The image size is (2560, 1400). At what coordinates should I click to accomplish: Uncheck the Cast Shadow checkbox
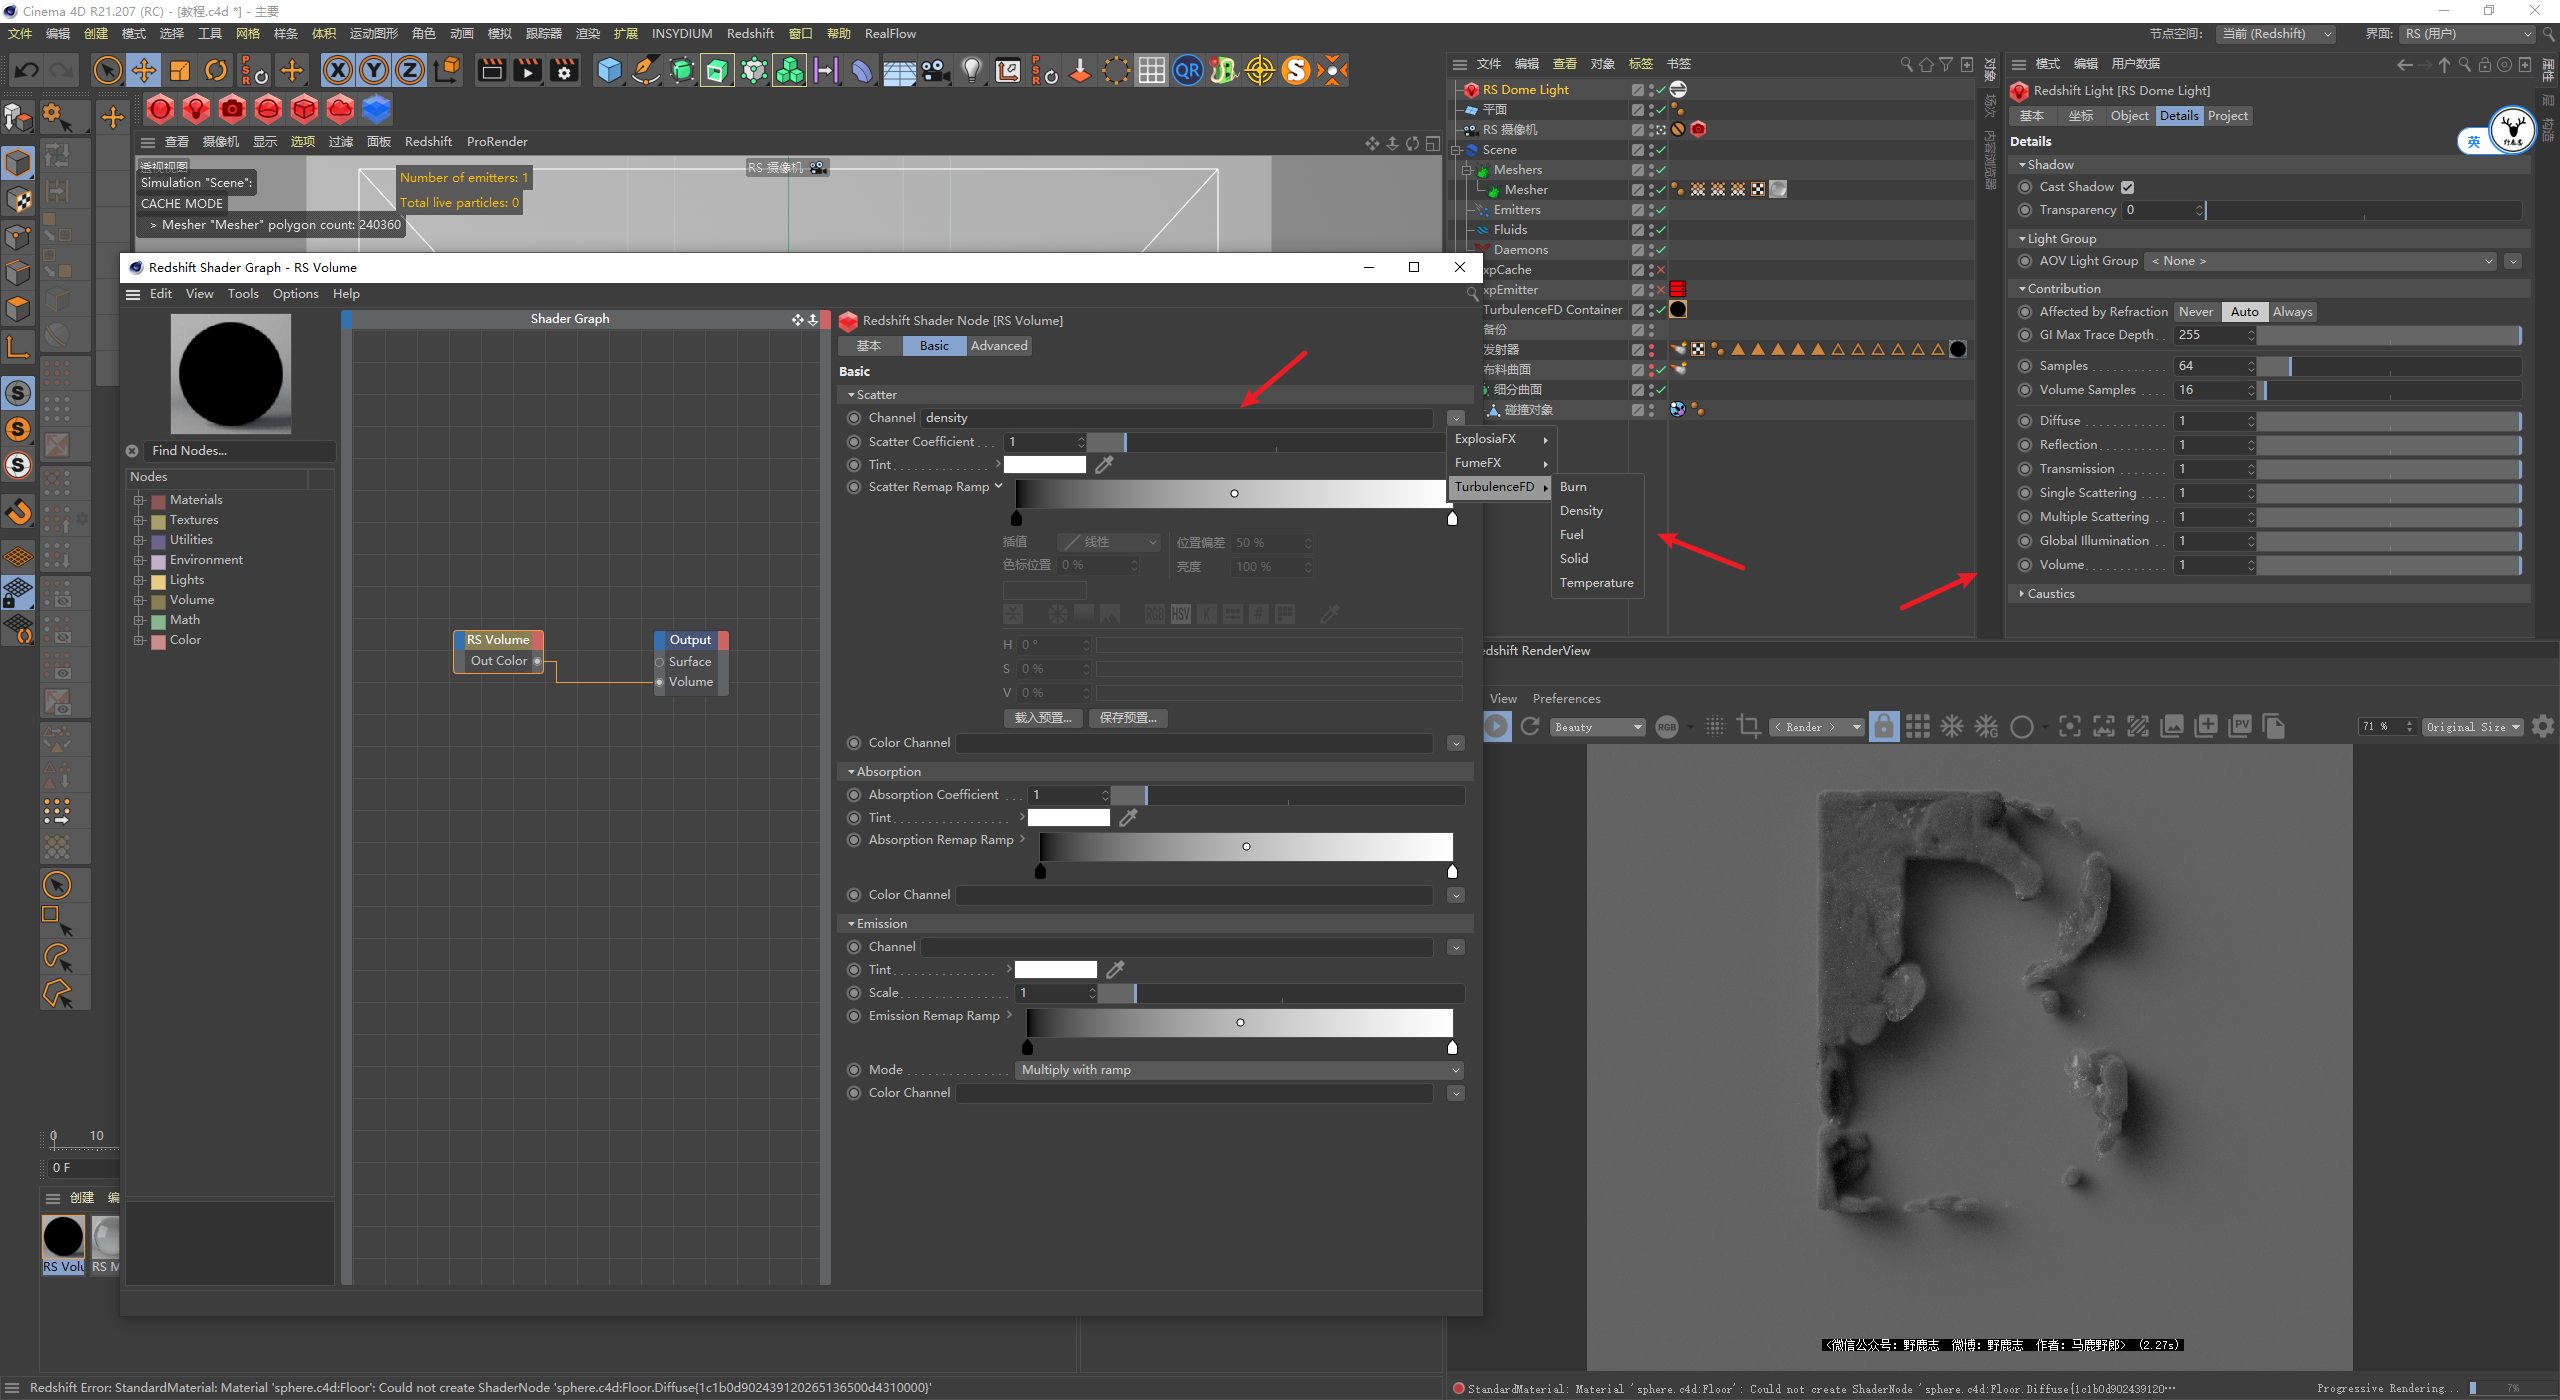click(x=2128, y=187)
